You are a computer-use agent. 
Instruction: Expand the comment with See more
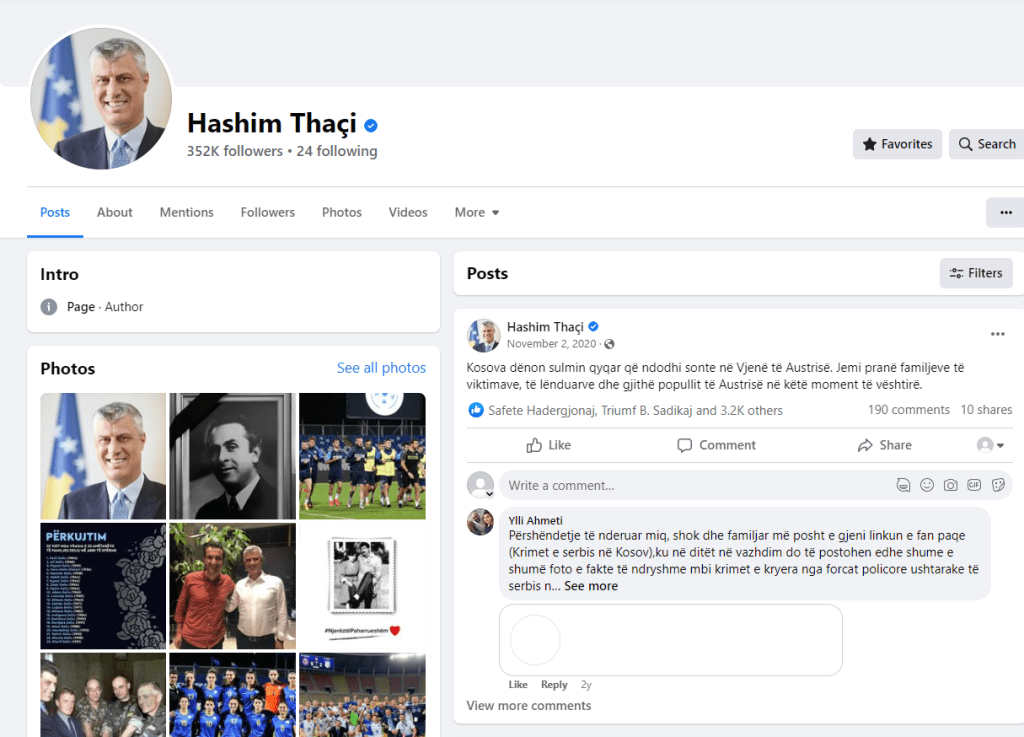pos(591,586)
